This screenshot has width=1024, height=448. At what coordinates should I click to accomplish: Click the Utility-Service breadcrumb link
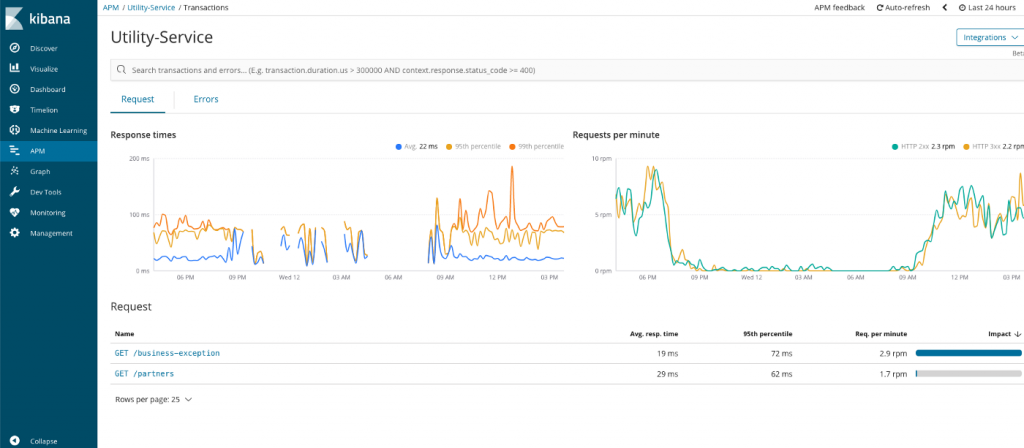[151, 8]
